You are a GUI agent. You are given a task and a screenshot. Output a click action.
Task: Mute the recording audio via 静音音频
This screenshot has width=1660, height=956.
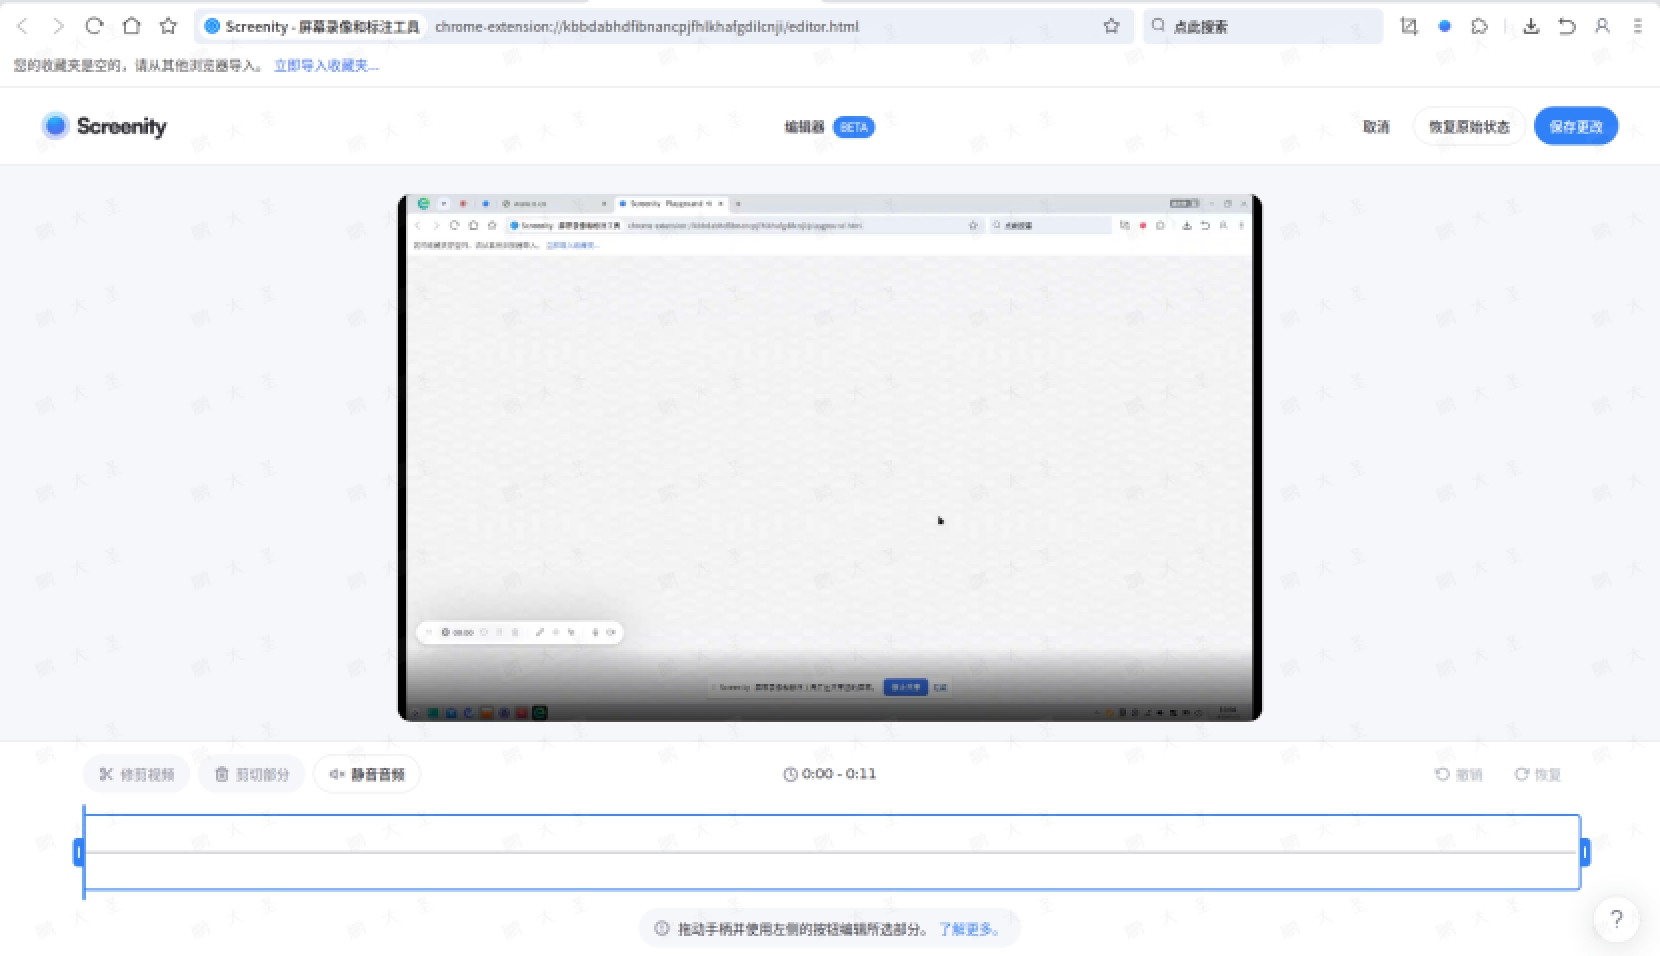366,773
